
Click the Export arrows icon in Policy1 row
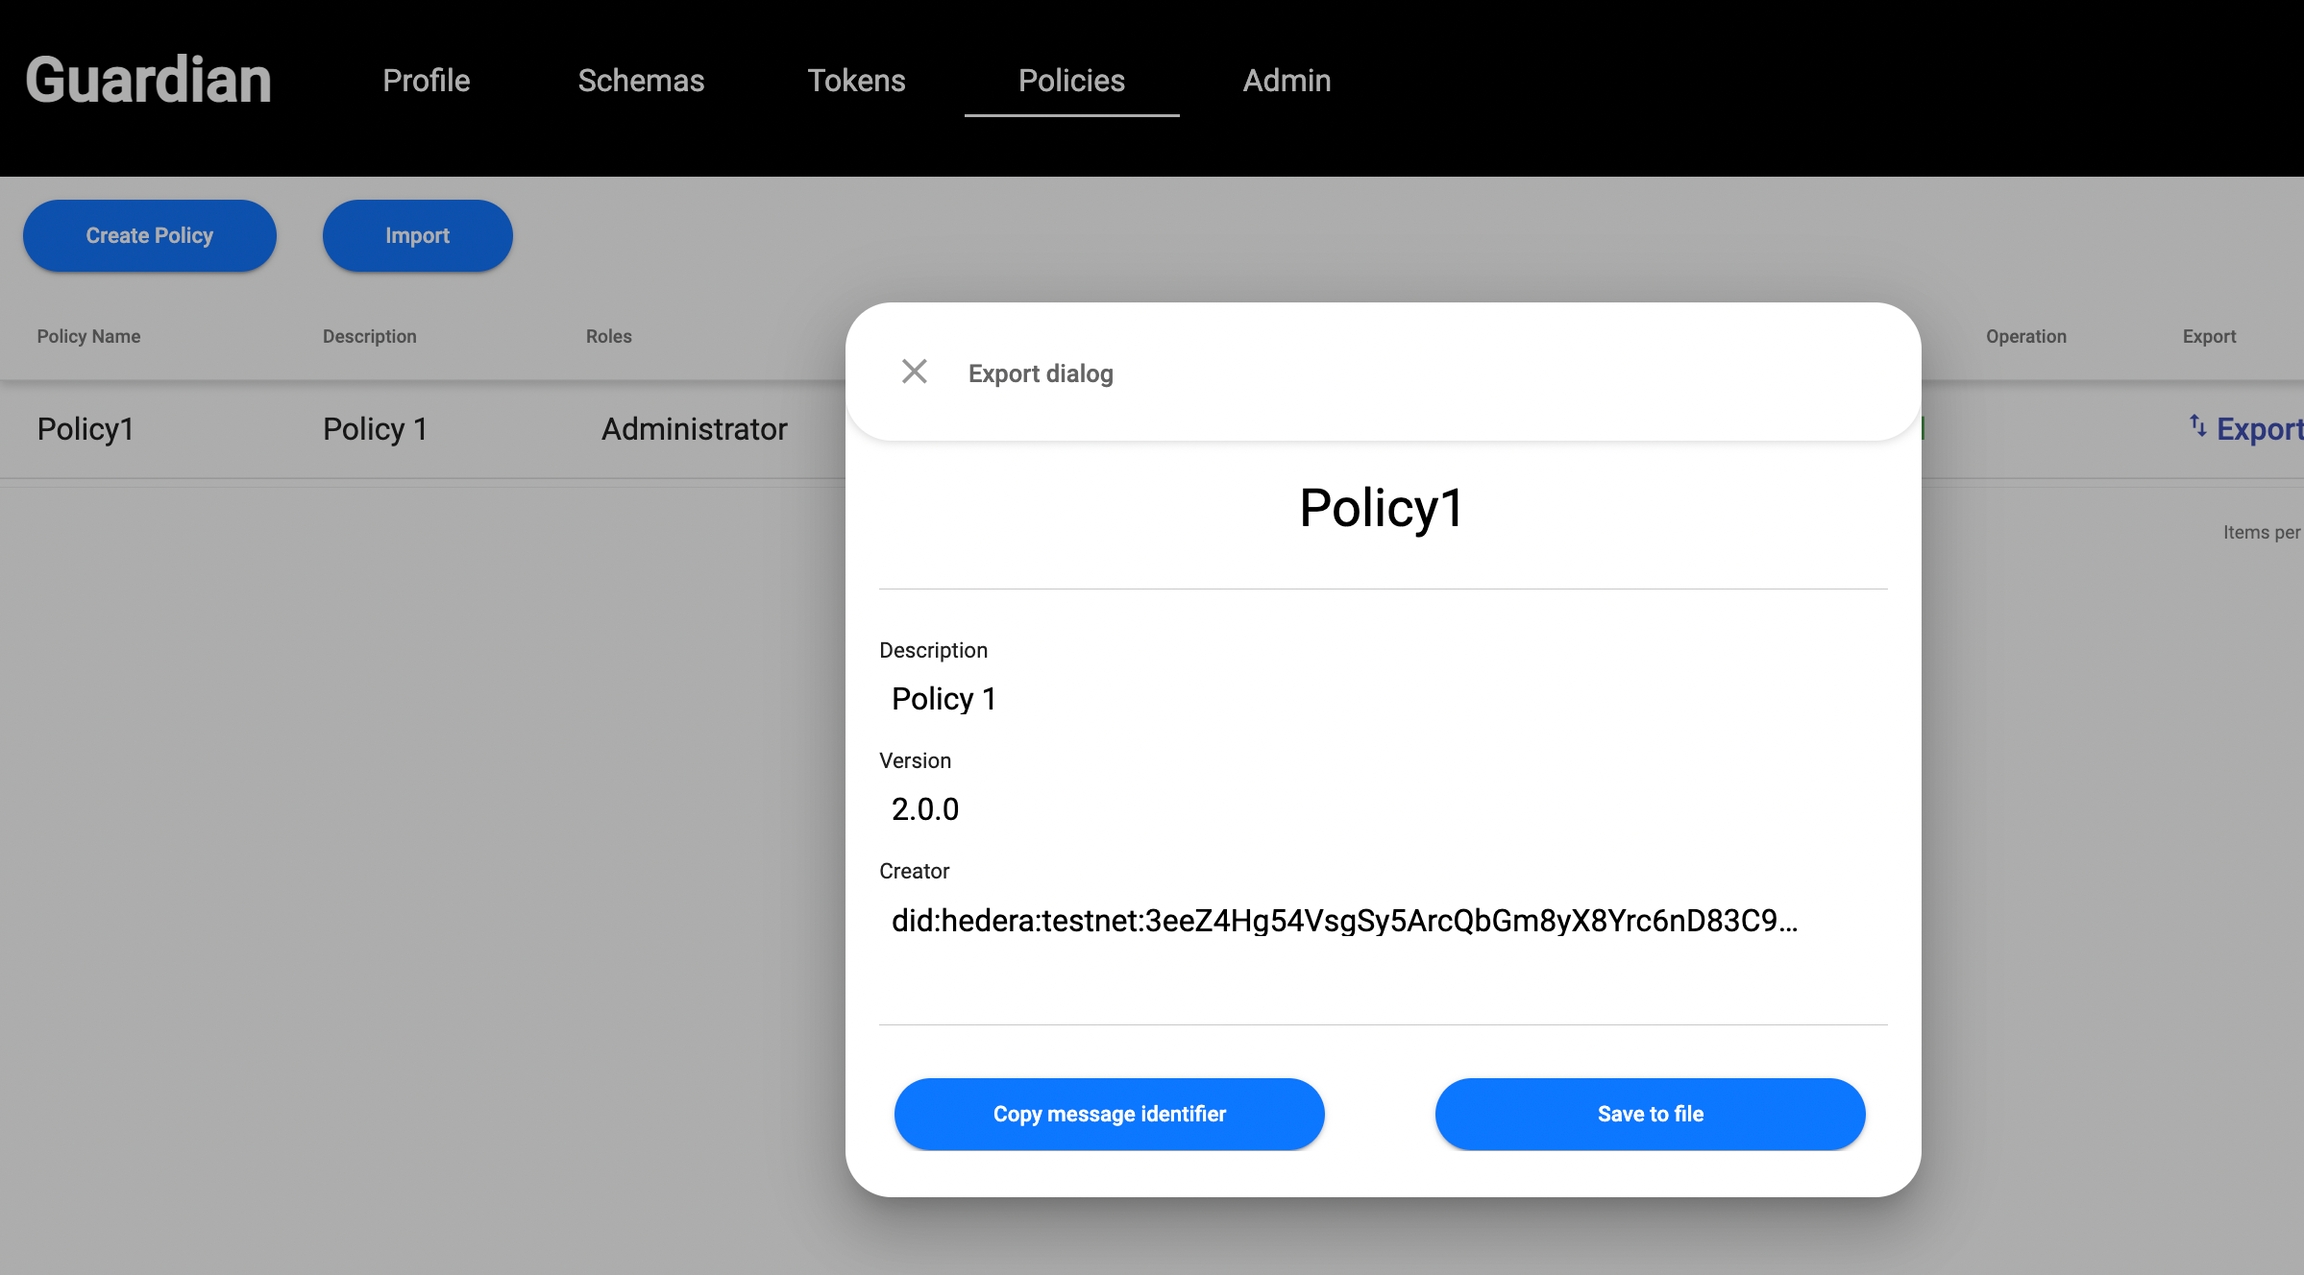[2197, 426]
